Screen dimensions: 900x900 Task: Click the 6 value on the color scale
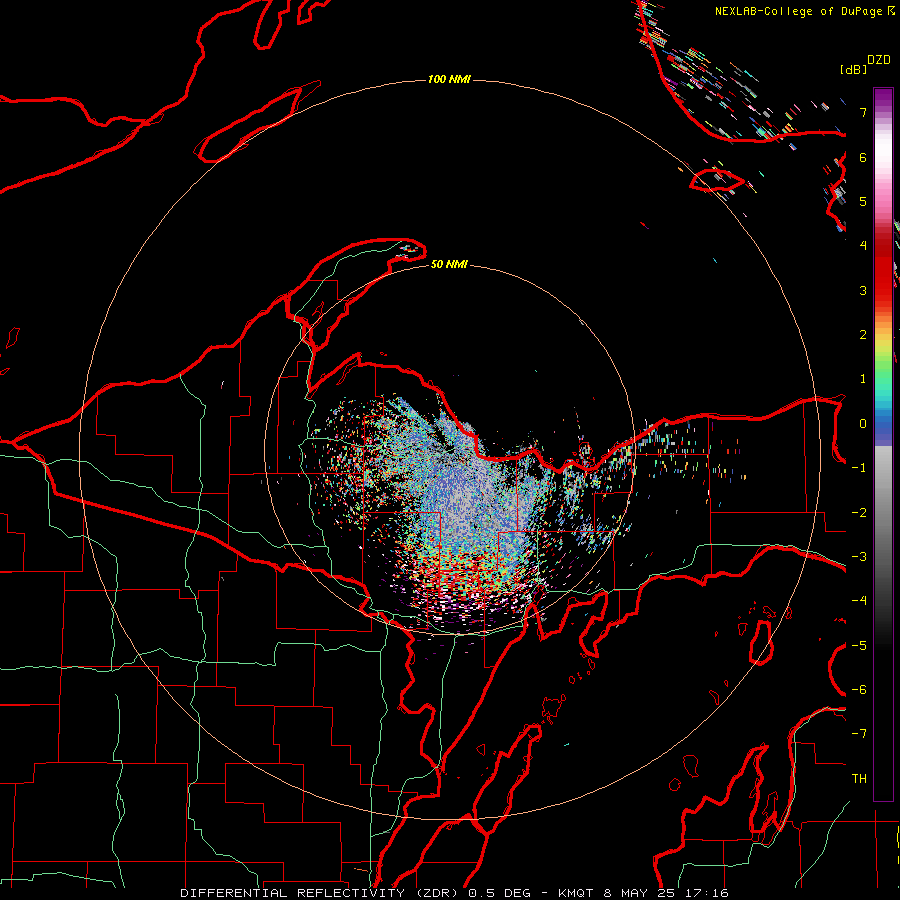(x=863, y=157)
